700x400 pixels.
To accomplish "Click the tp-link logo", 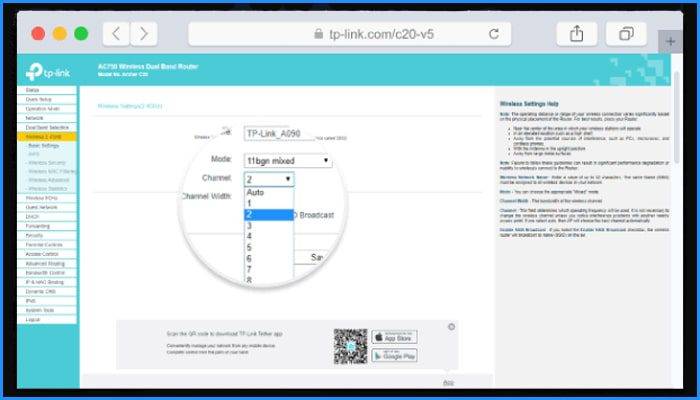I will tap(48, 71).
